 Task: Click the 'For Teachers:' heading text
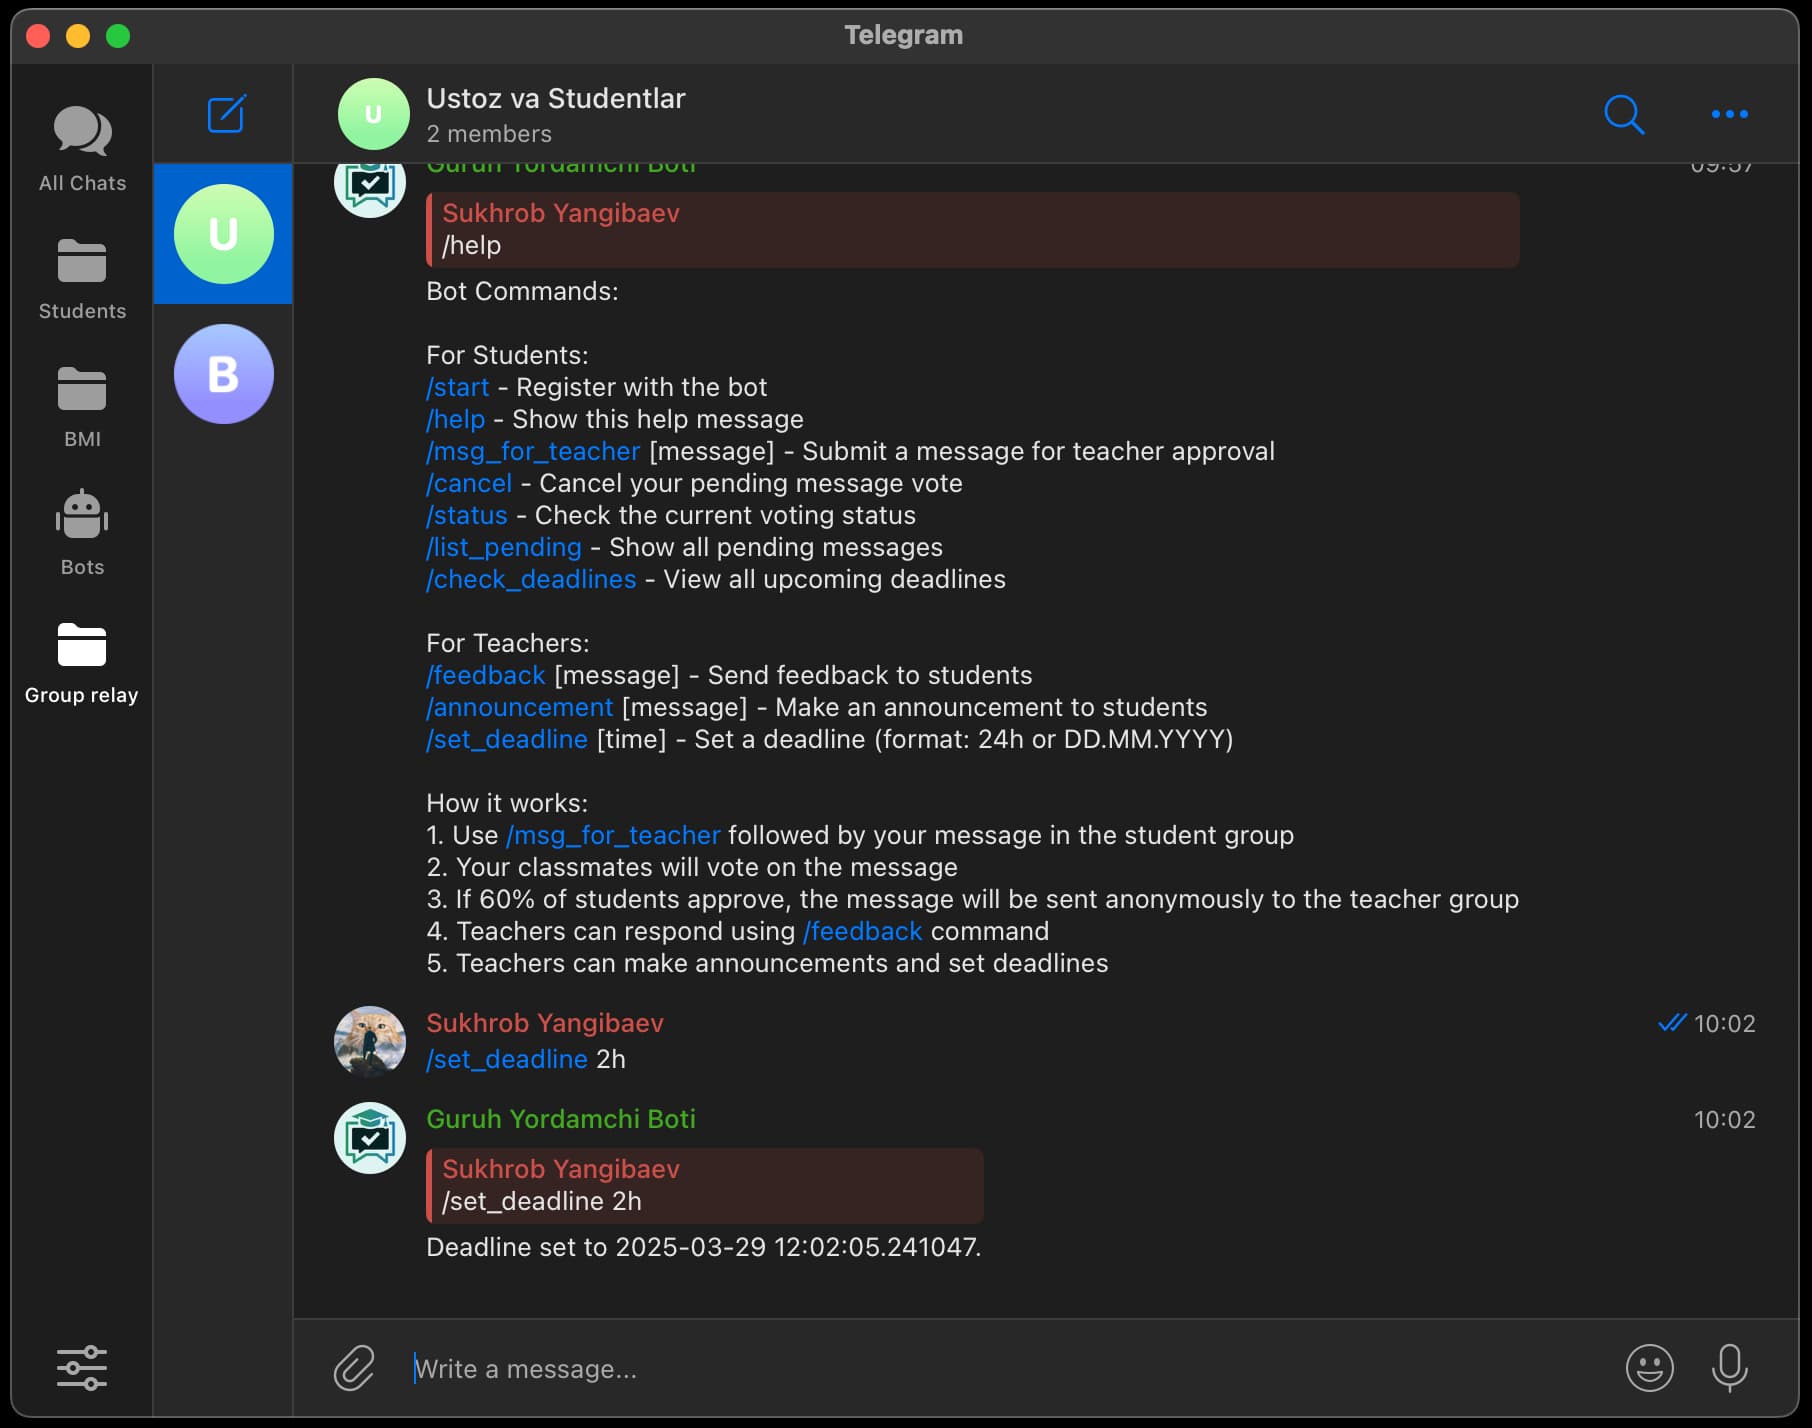click(508, 643)
